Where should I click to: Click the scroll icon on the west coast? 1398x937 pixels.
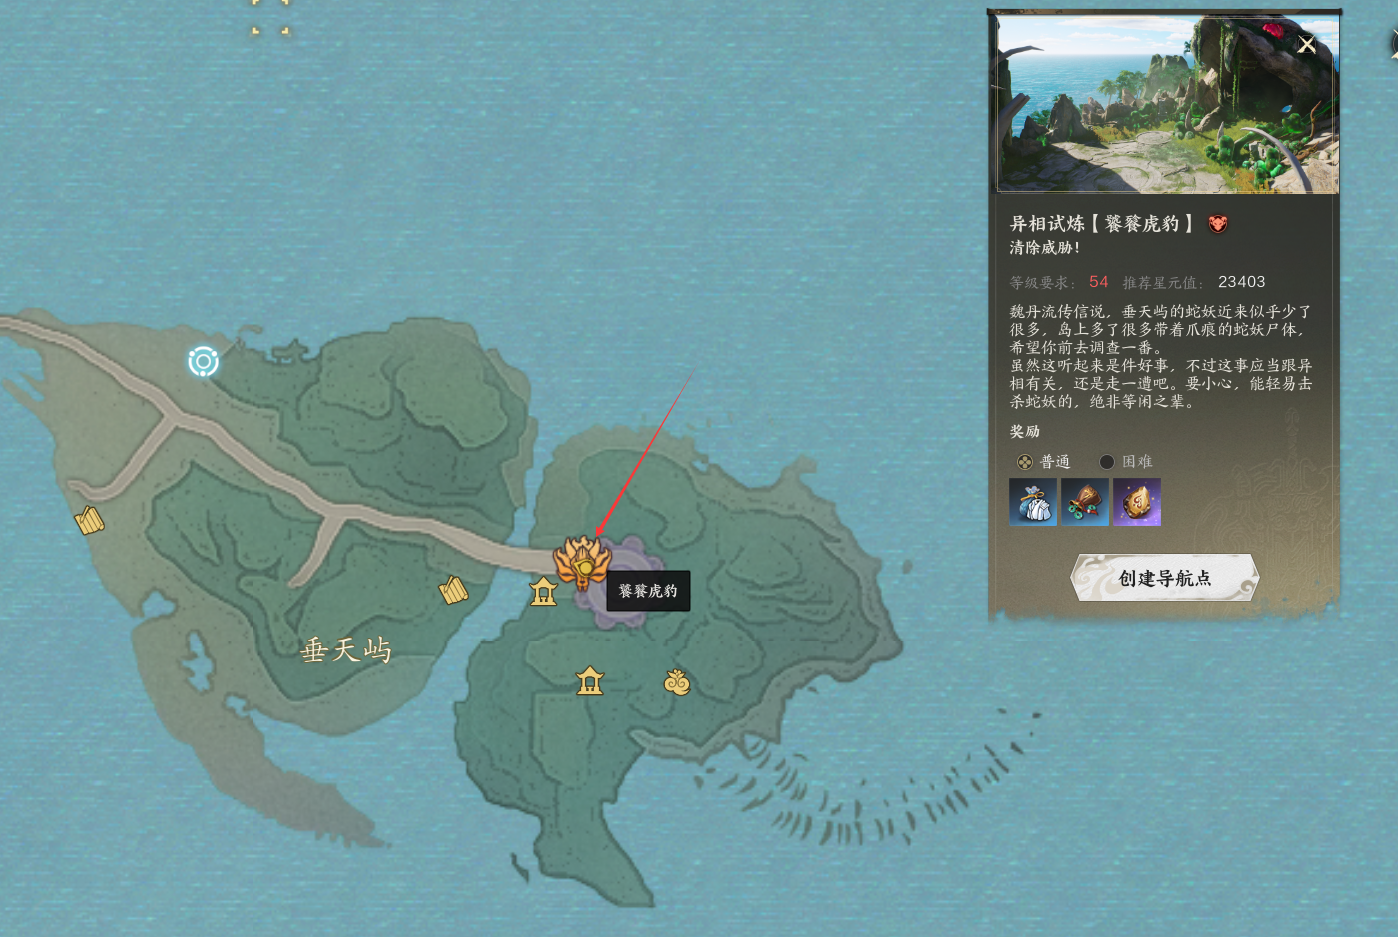[x=89, y=520]
